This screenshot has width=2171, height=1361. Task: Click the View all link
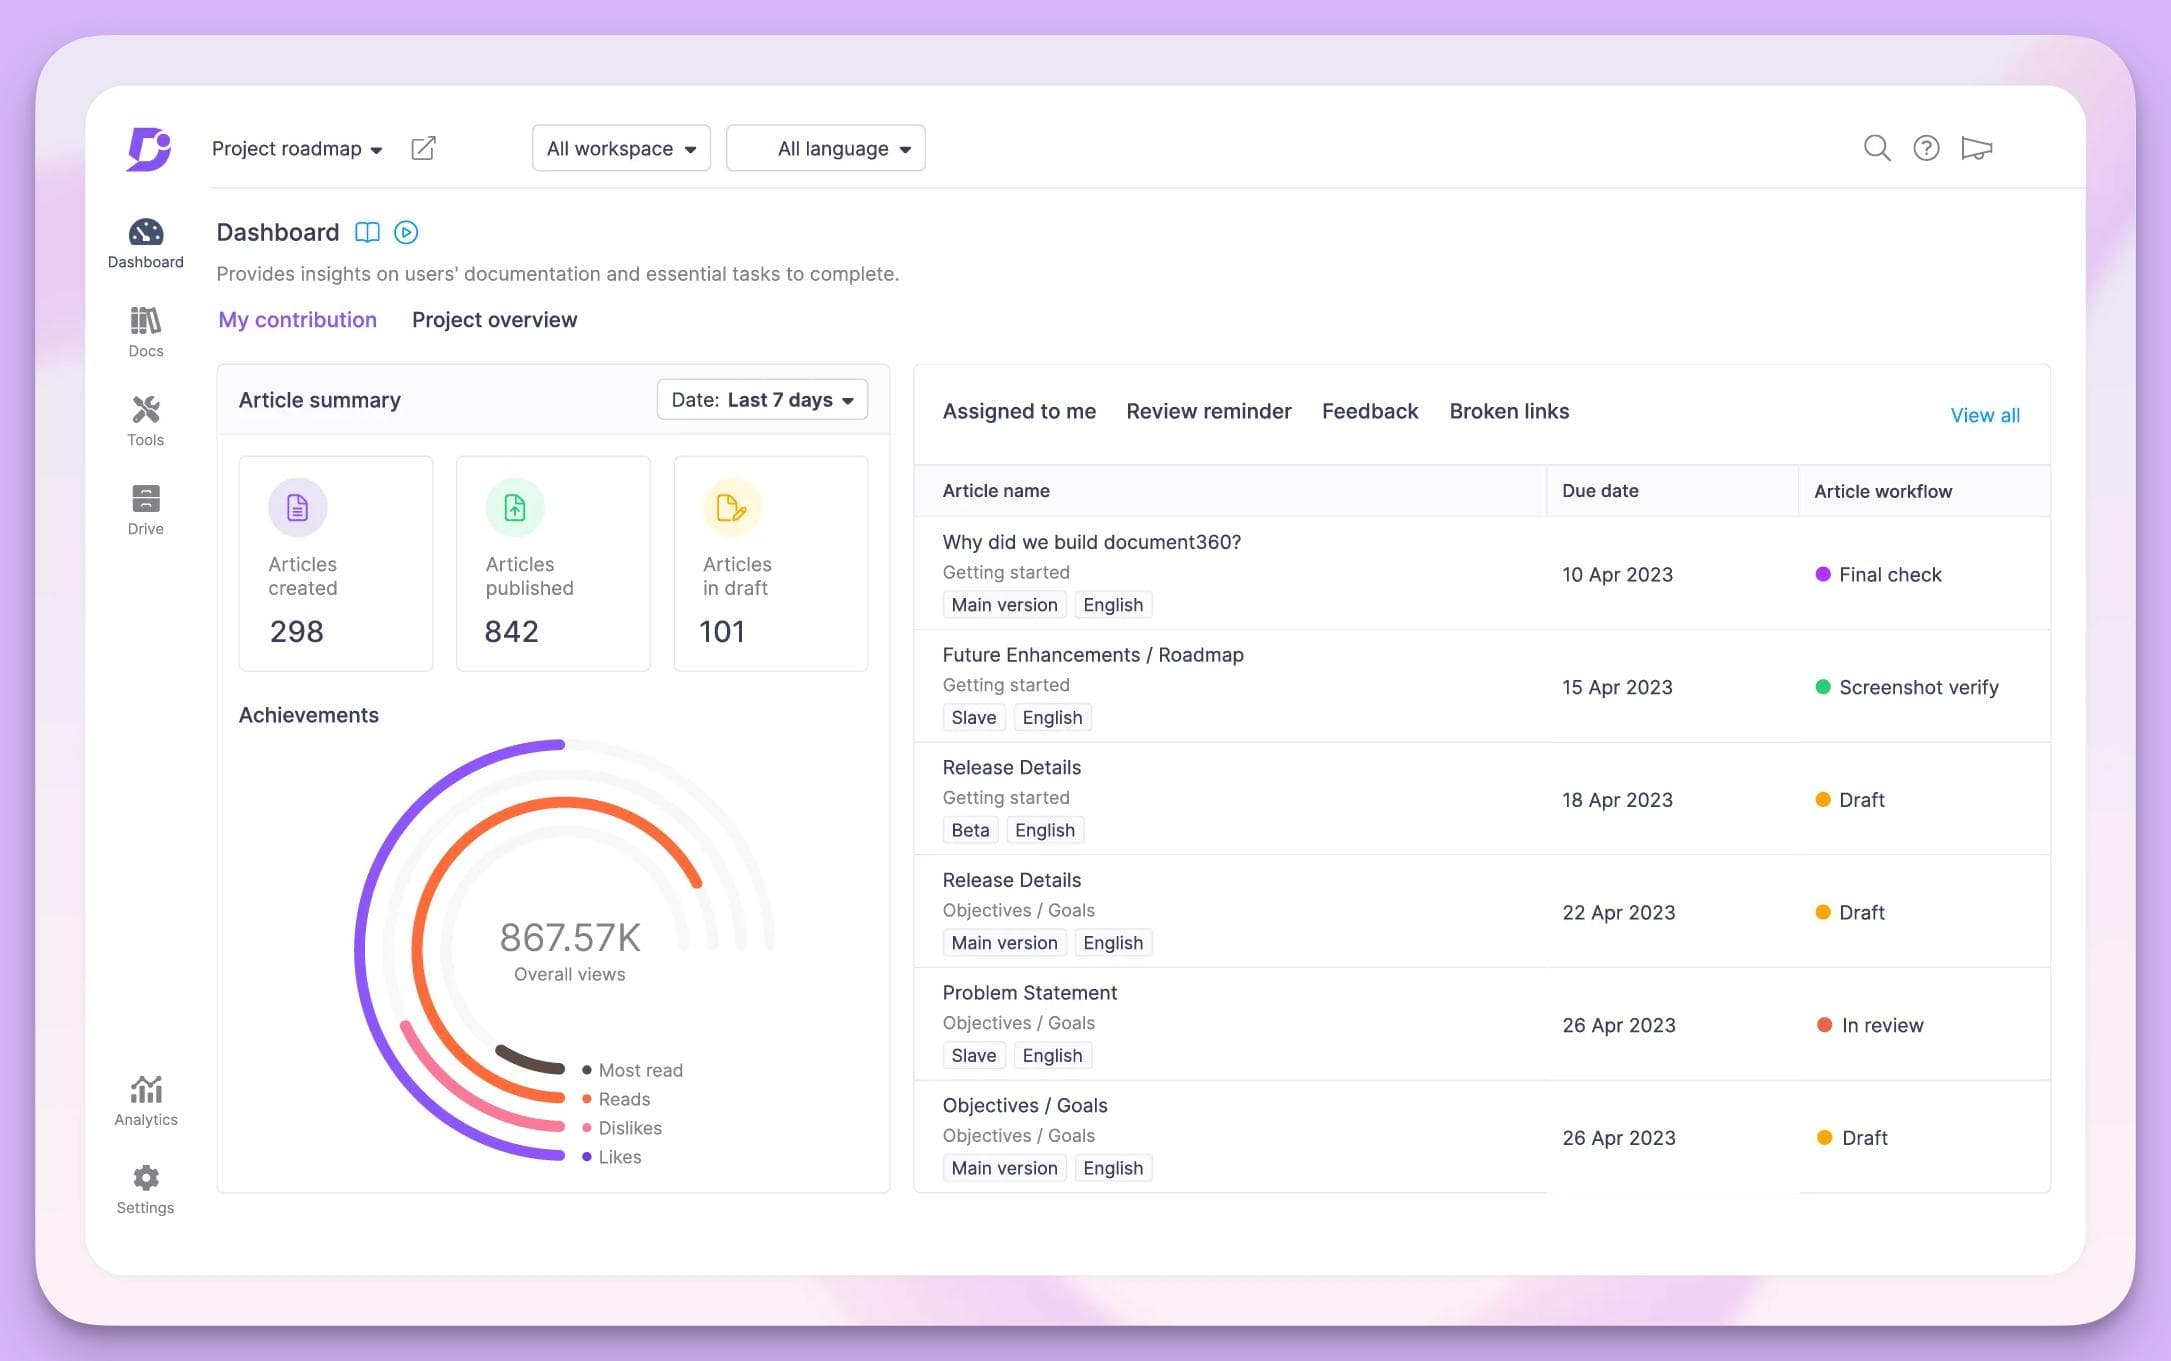pos(1985,415)
